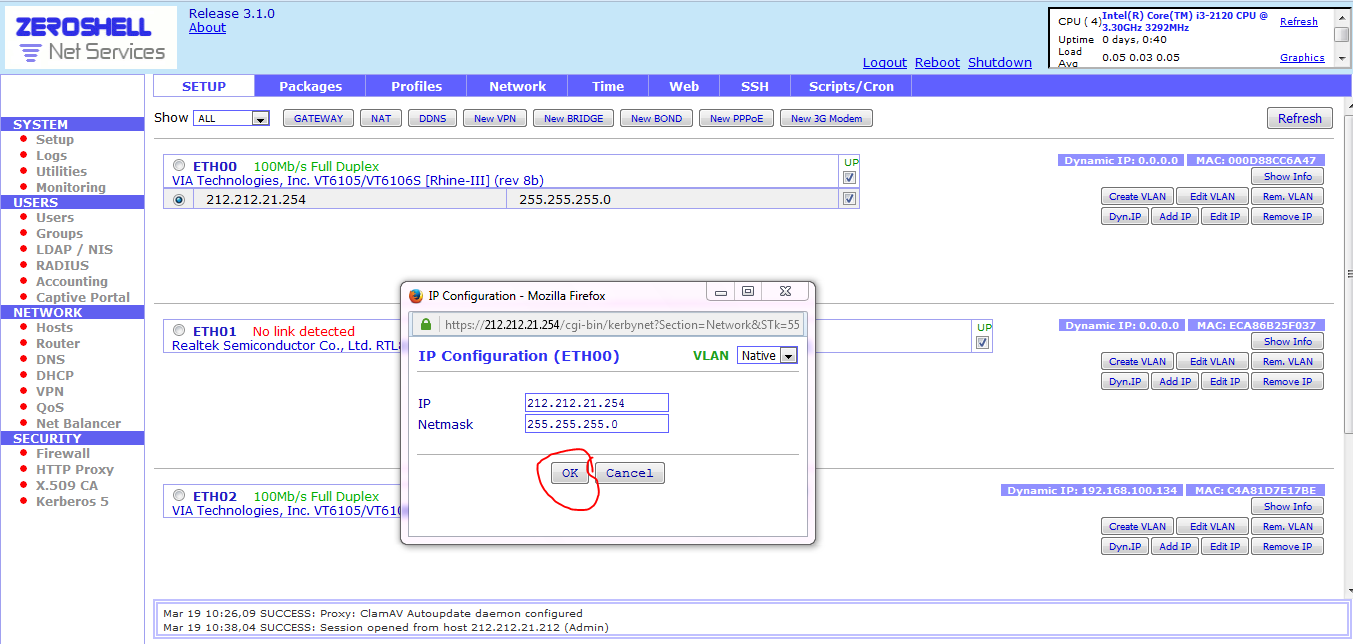The width and height of the screenshot is (1353, 644).
Task: Click the New VPN button
Action: point(495,118)
